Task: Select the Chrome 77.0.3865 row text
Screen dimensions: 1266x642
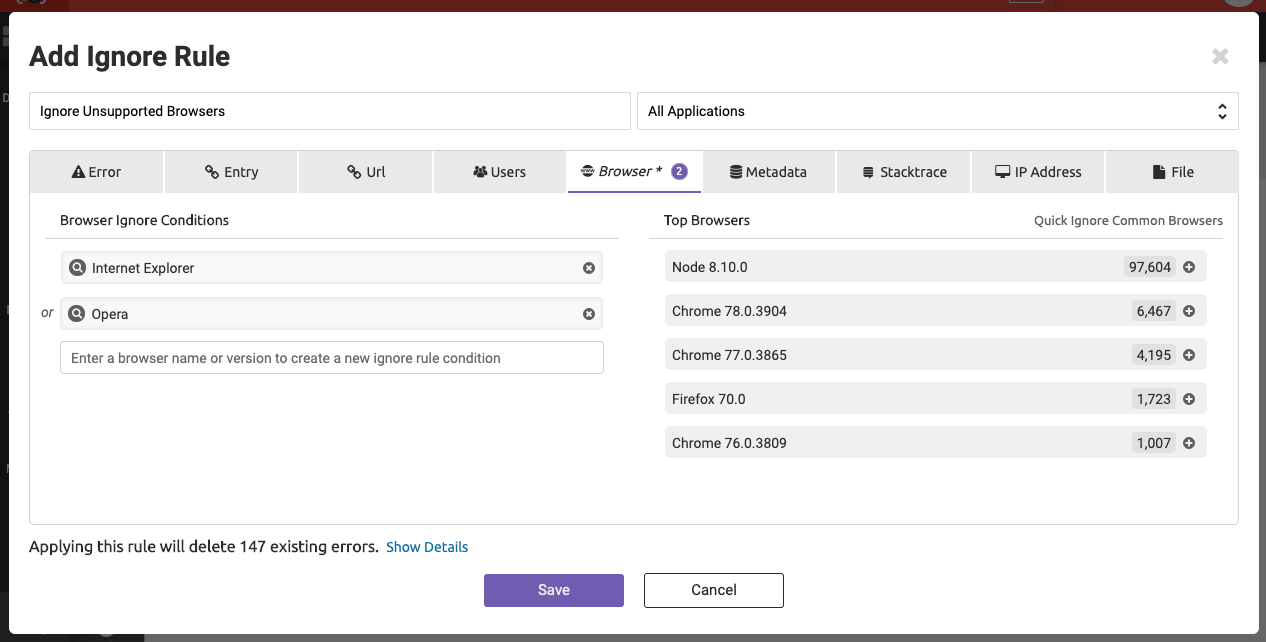Action: click(729, 355)
